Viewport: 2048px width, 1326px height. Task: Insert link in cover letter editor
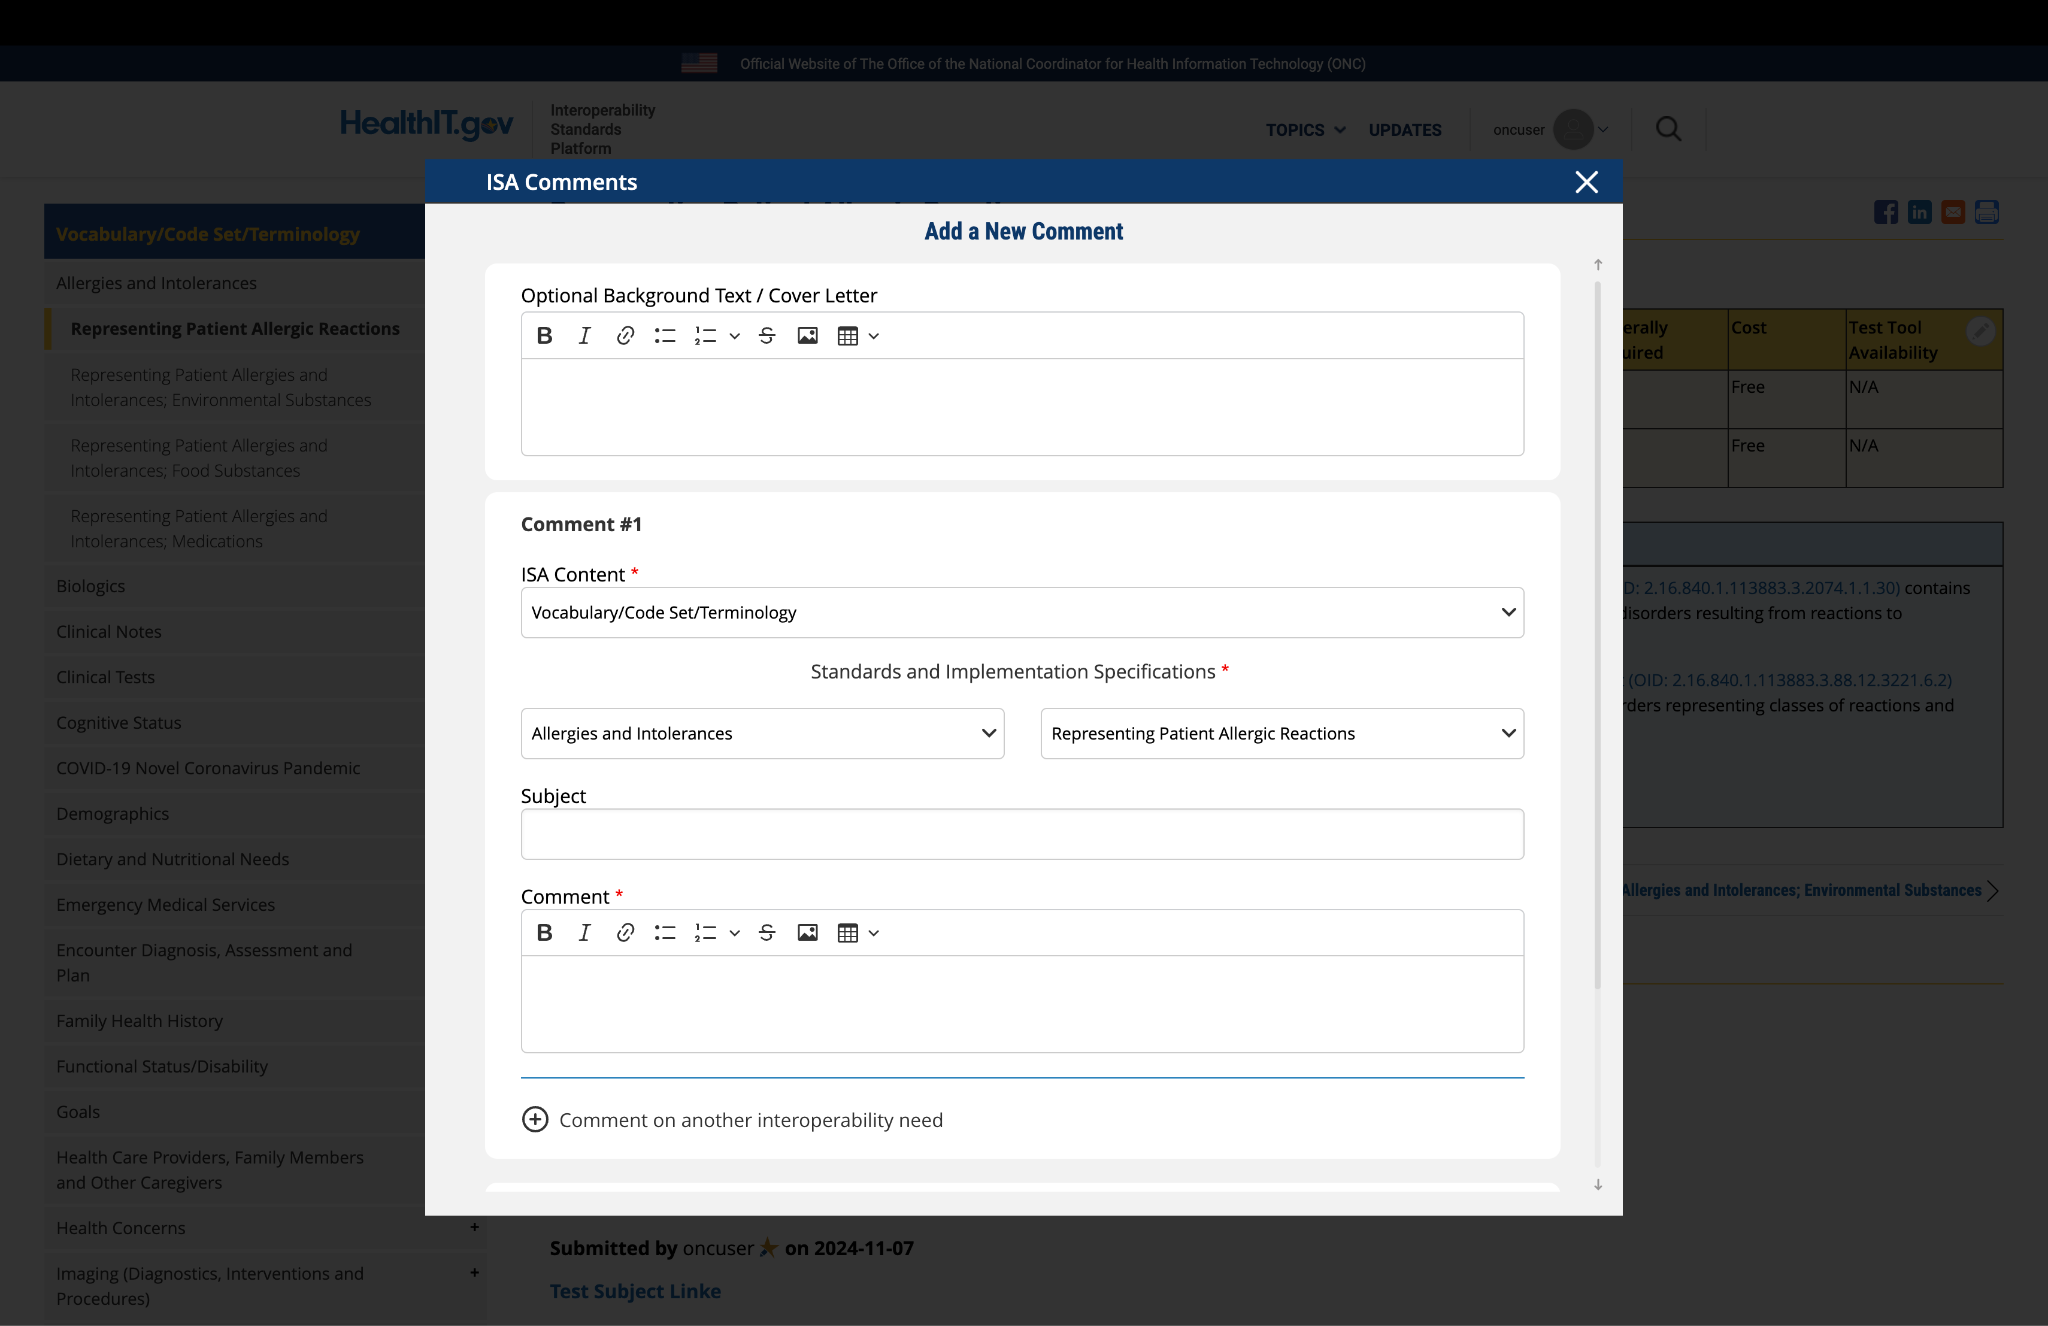pos(625,336)
